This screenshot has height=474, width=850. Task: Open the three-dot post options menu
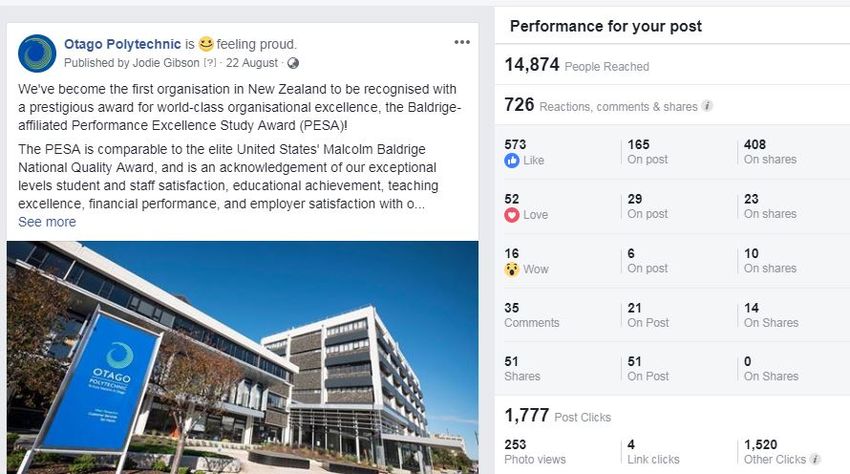tap(462, 42)
